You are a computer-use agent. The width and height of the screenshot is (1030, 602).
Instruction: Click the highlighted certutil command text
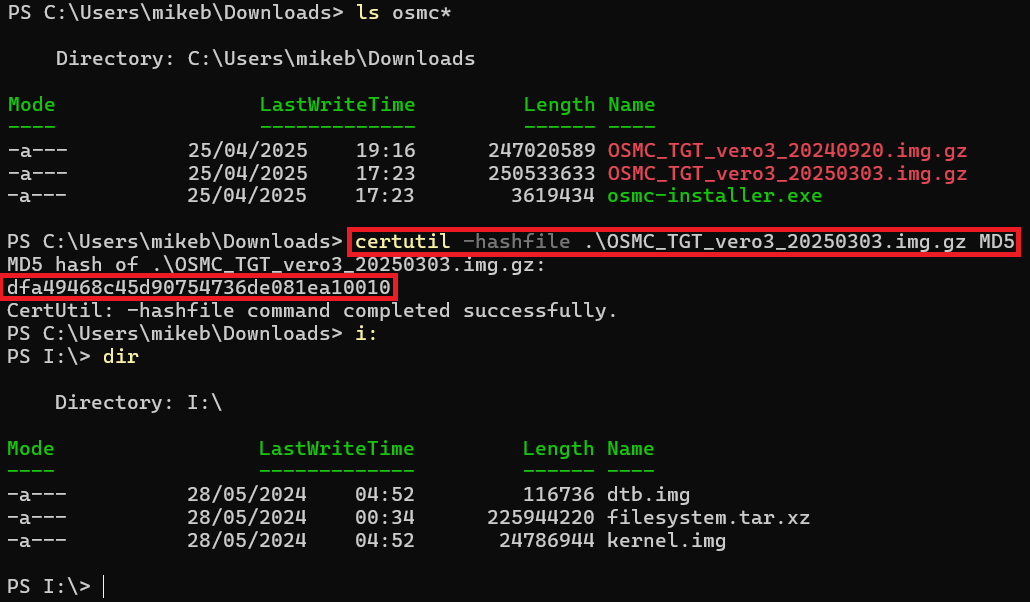point(684,242)
